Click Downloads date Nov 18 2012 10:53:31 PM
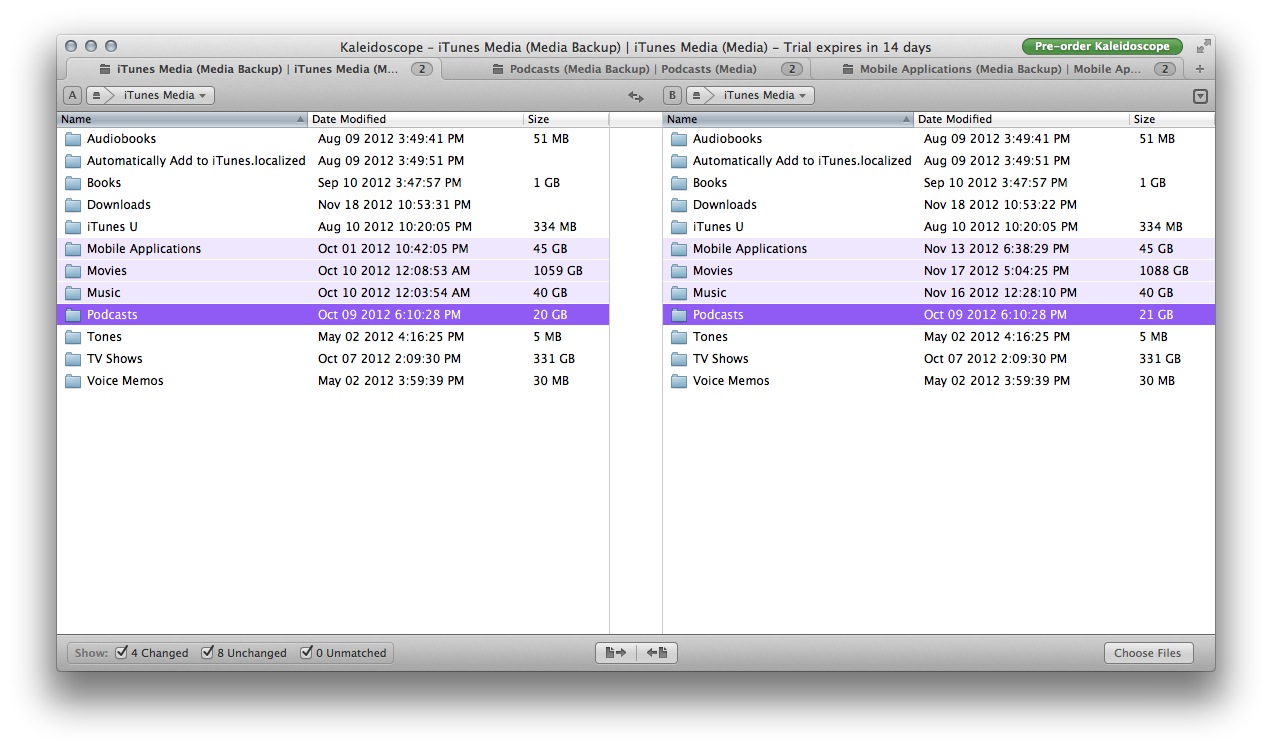The width and height of the screenshot is (1272, 750). [x=394, y=205]
